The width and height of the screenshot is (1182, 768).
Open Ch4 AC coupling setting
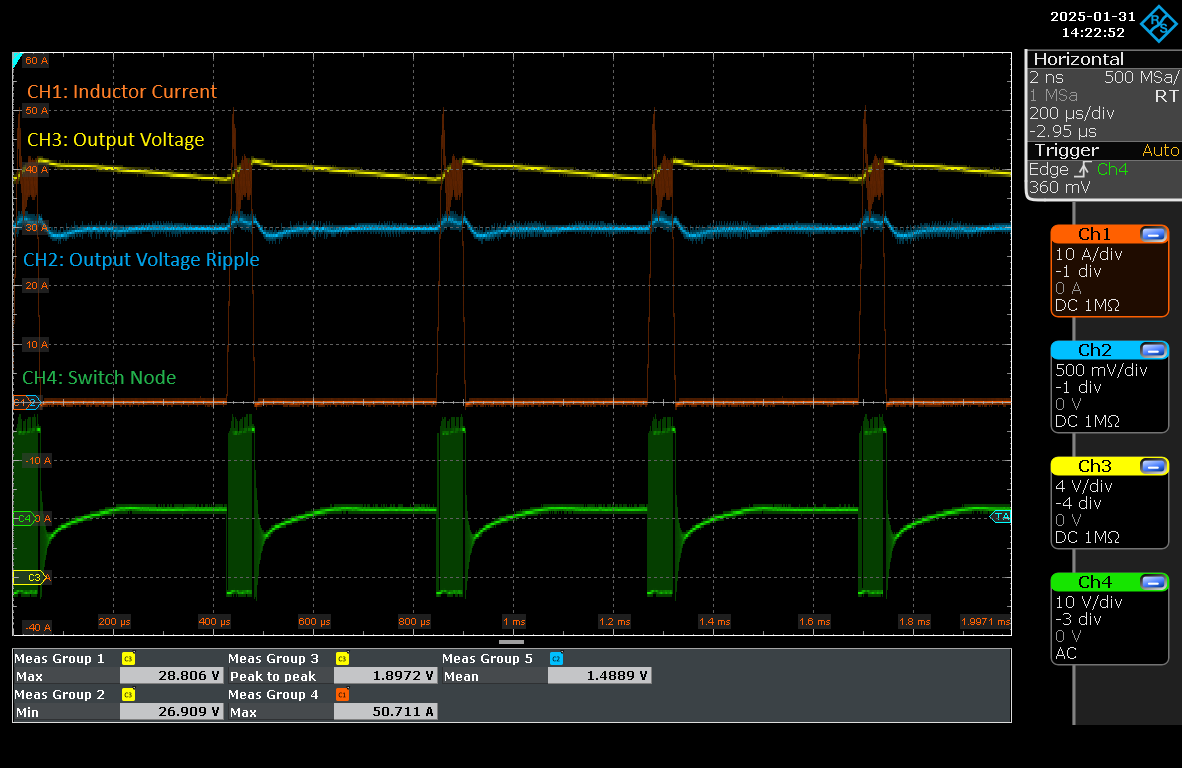[x=1066, y=653]
